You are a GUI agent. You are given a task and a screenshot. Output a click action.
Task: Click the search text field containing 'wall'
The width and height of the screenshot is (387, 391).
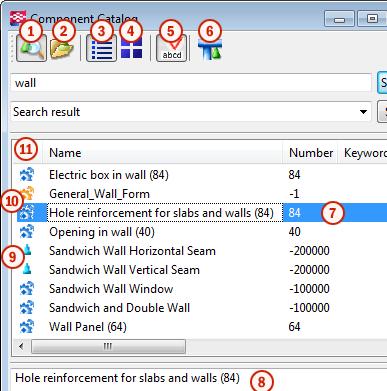click(x=191, y=83)
